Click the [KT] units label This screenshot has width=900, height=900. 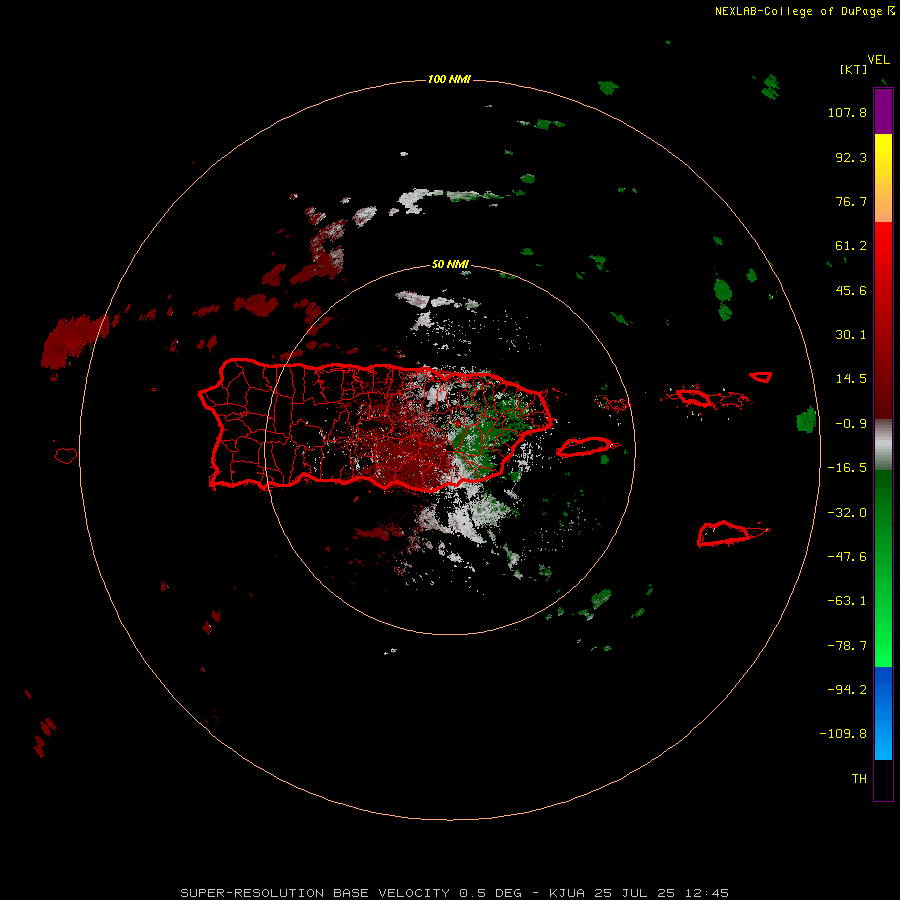854,69
